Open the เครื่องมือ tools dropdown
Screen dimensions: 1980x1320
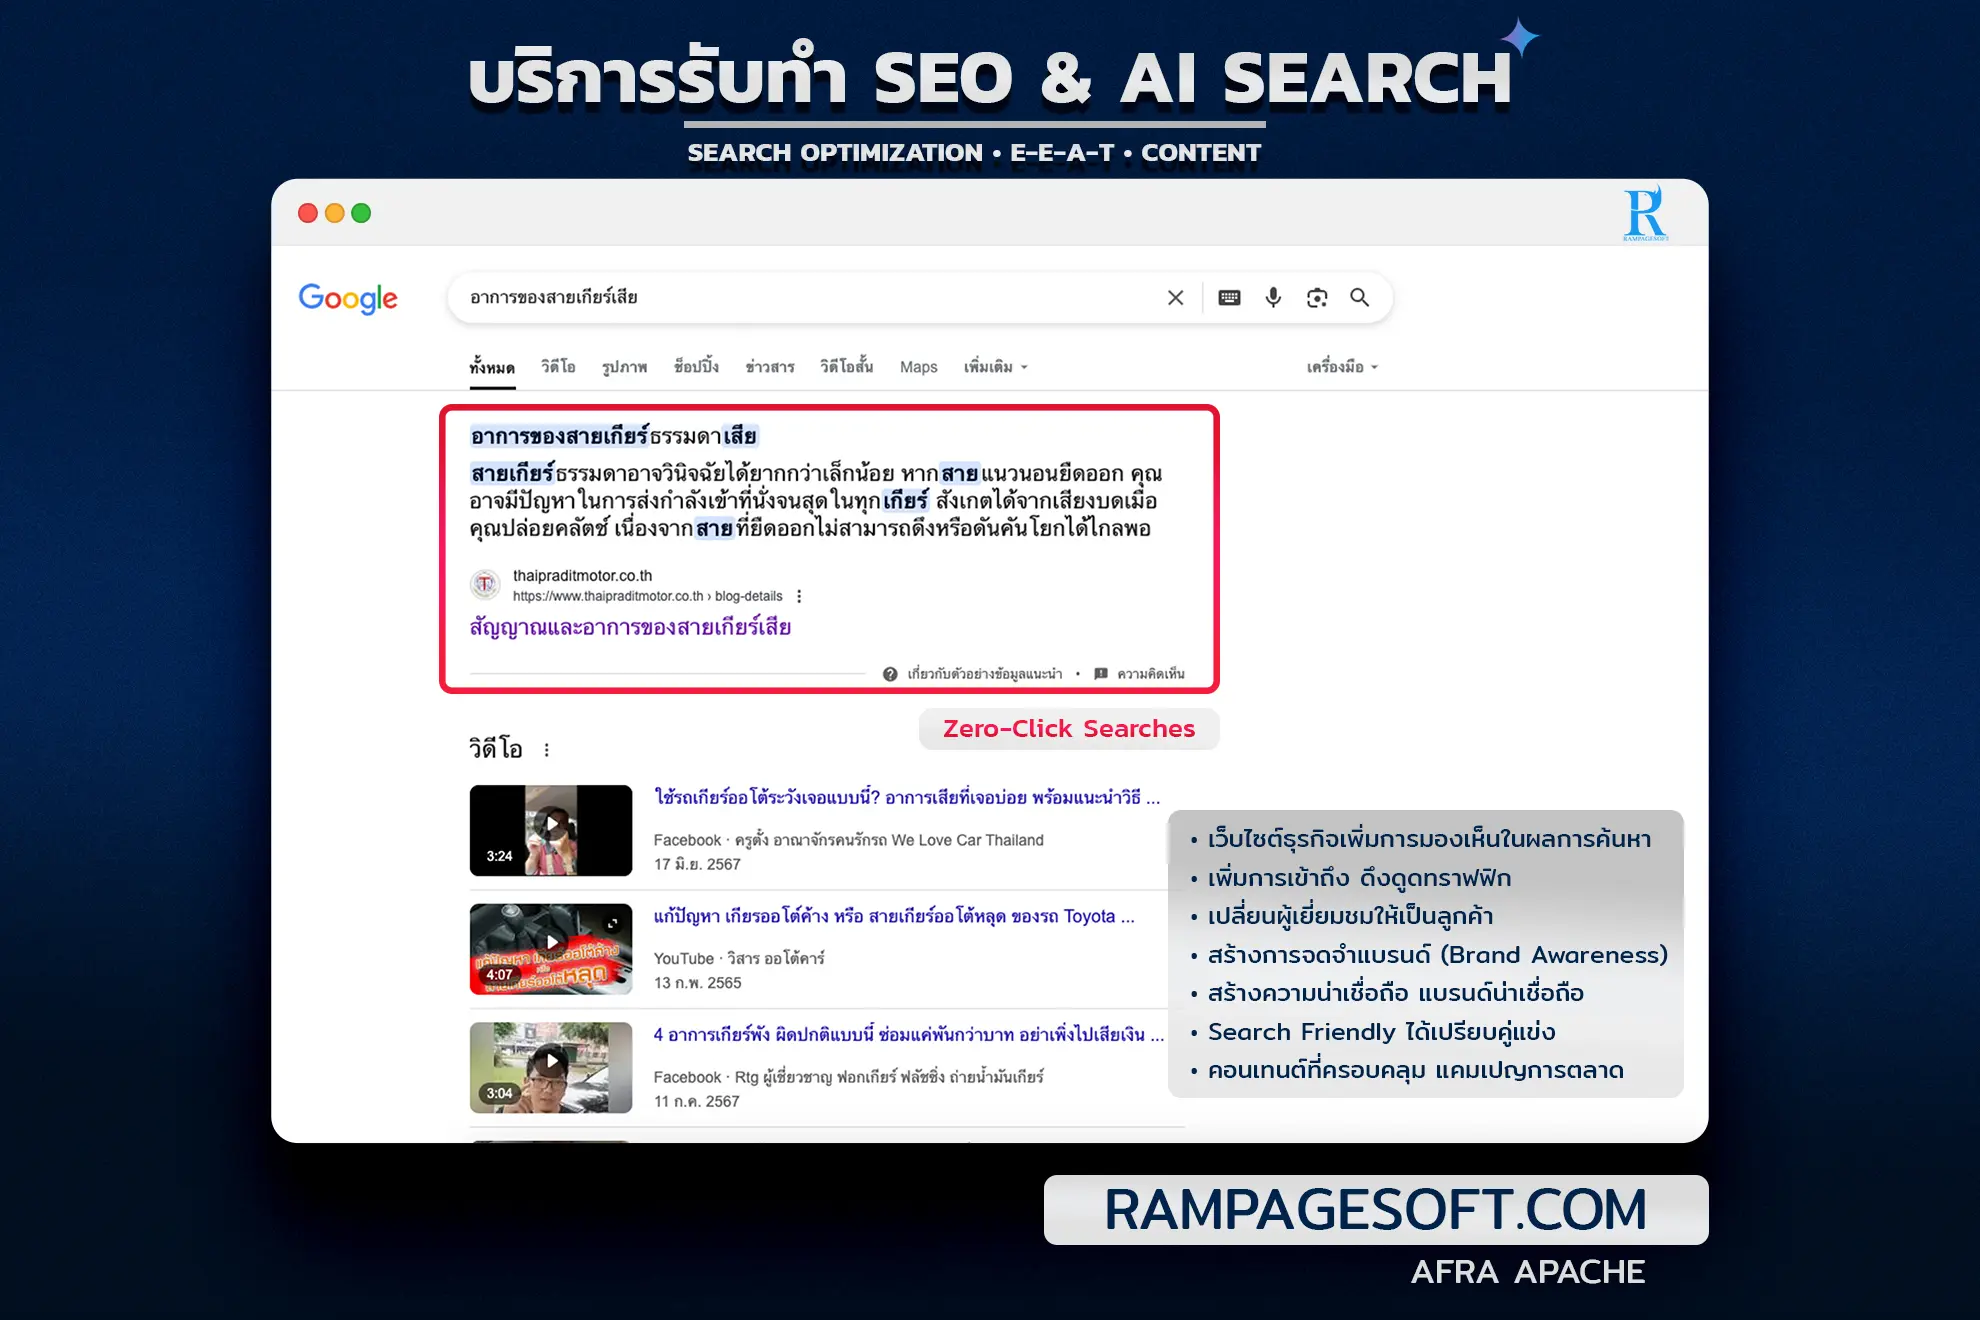(1342, 367)
